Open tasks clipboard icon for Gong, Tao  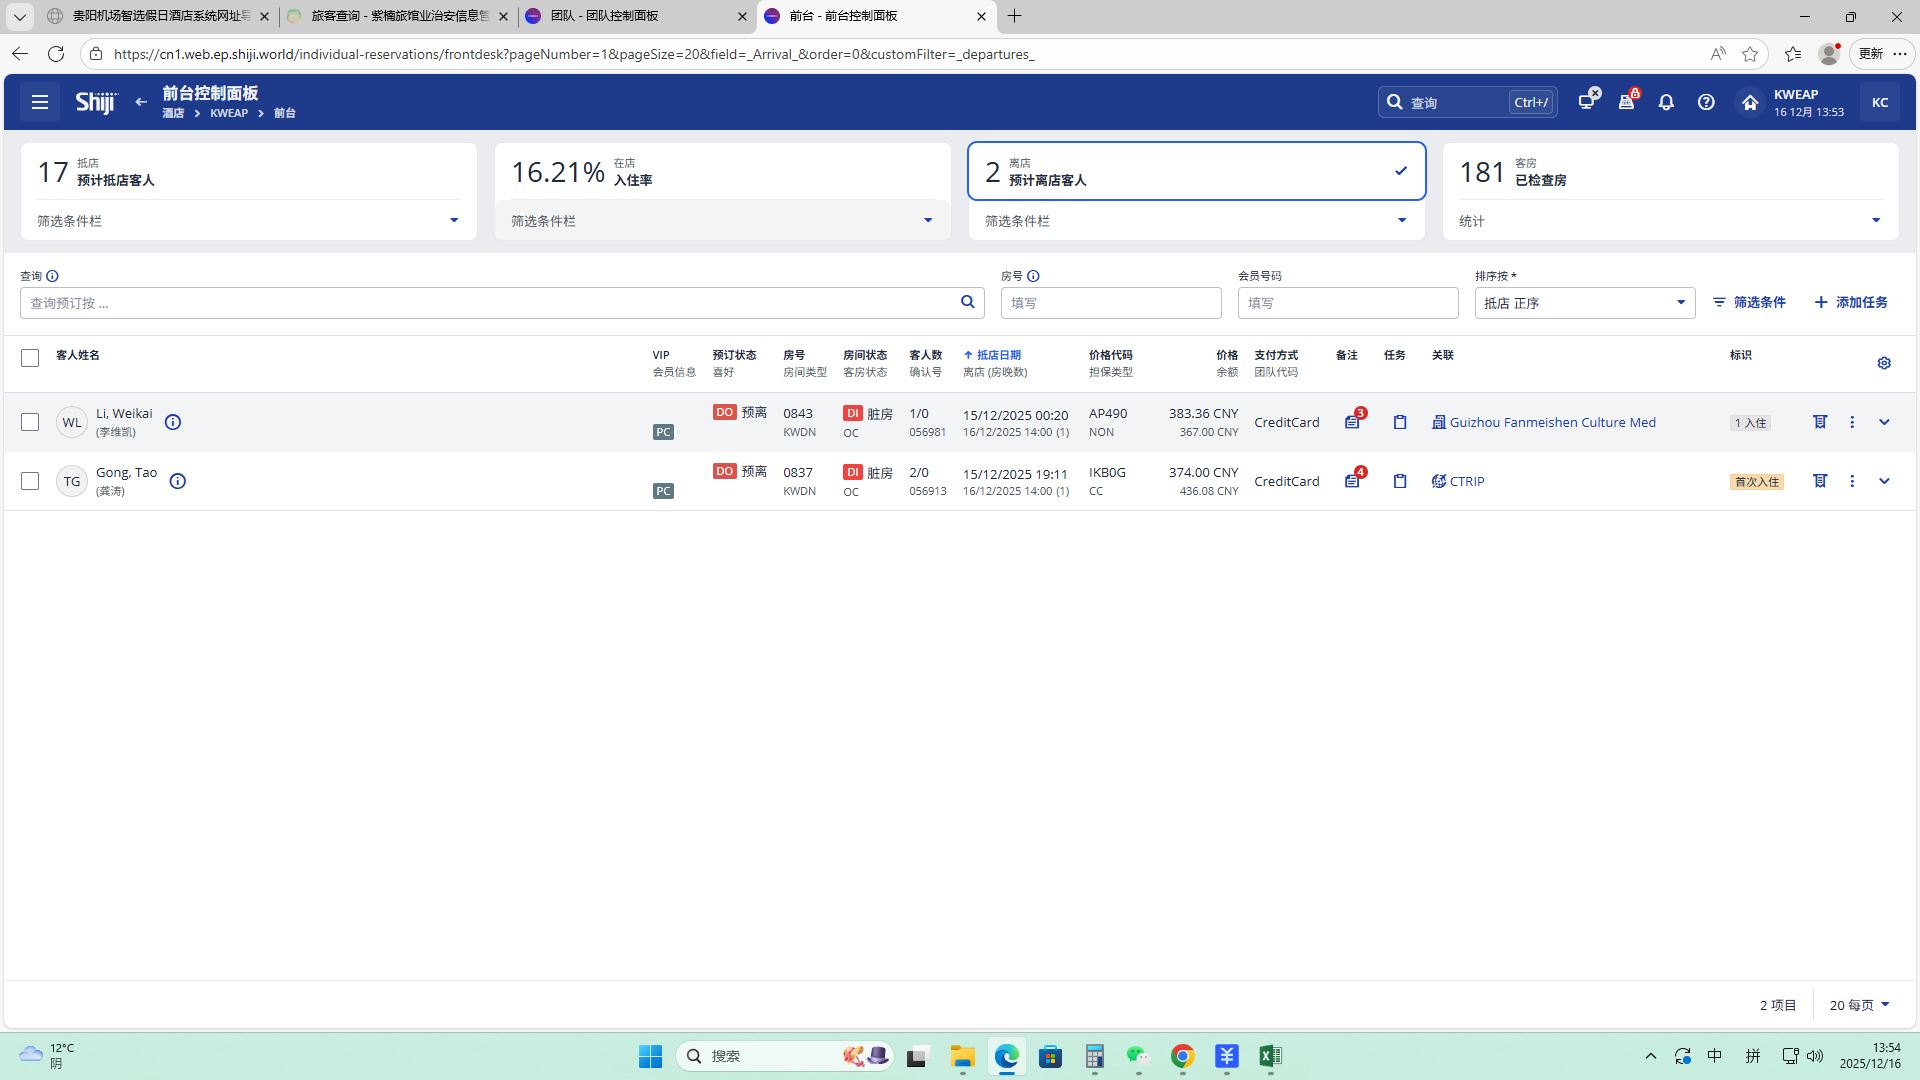click(x=1400, y=481)
